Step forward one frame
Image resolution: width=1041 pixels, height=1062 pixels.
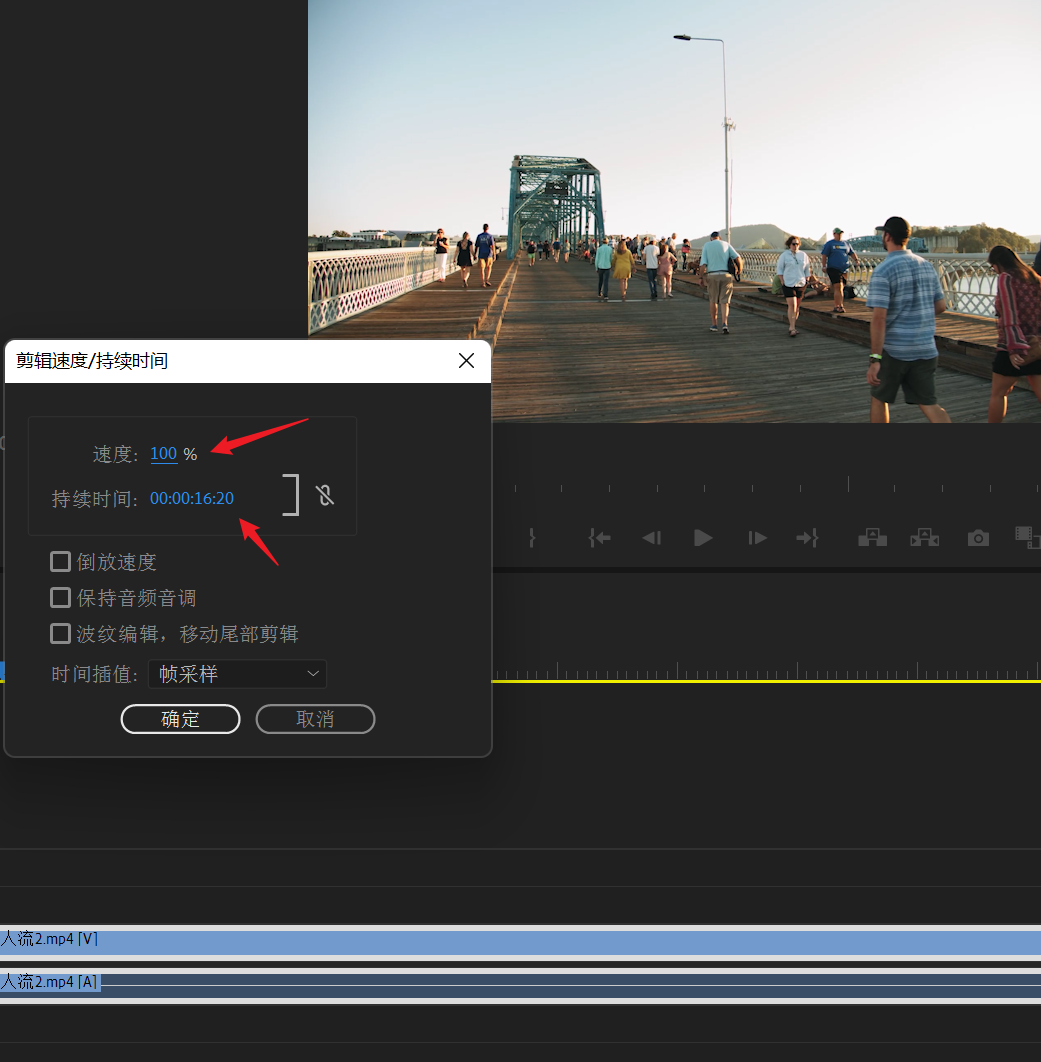point(757,538)
